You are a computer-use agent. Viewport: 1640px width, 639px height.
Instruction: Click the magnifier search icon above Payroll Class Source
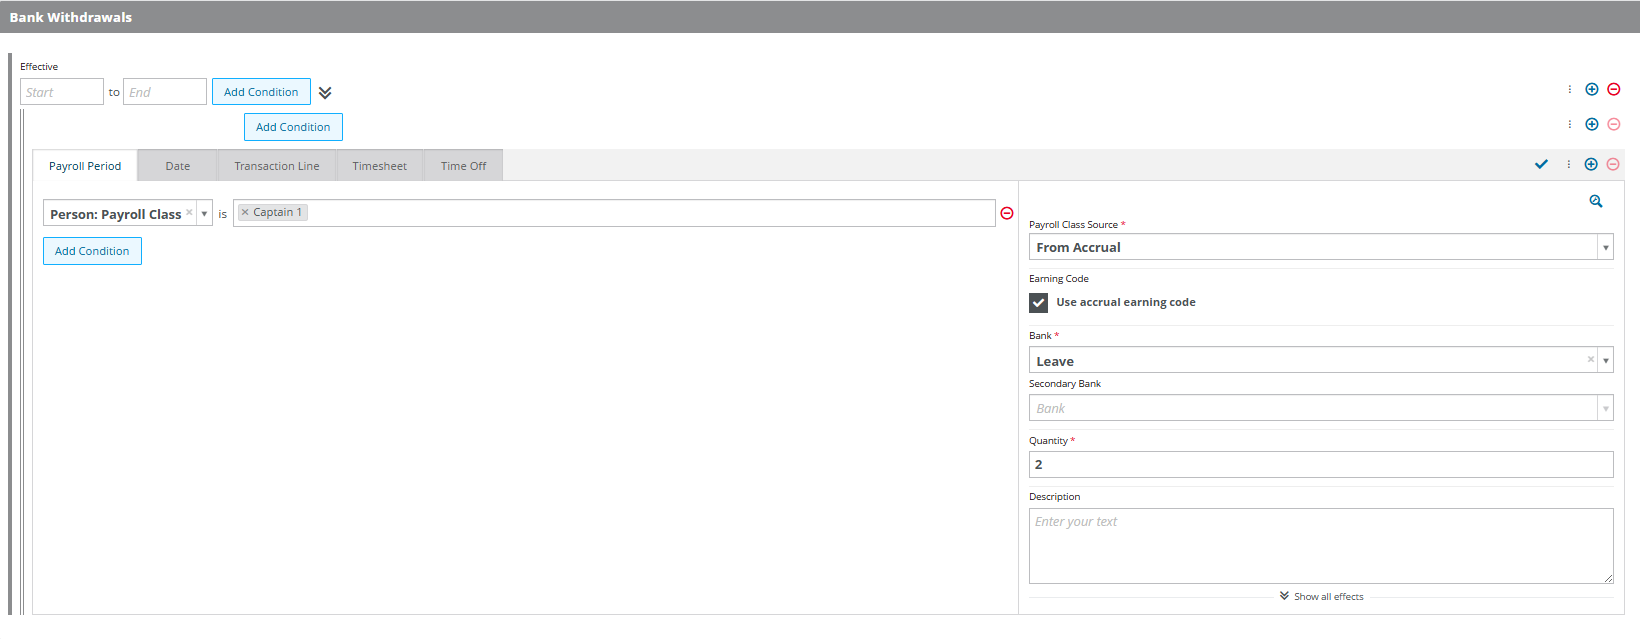pos(1596,202)
